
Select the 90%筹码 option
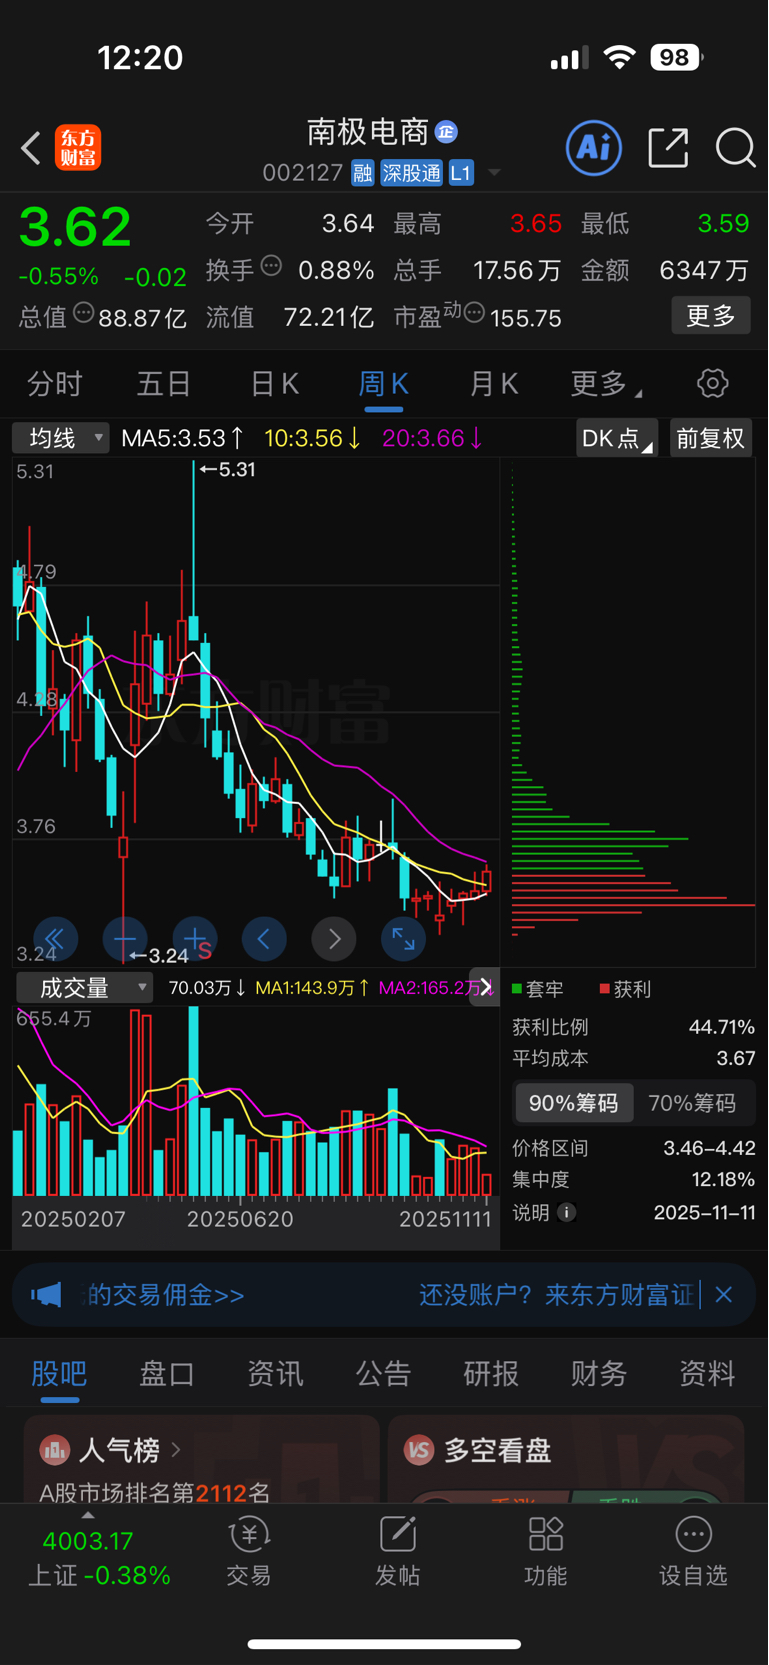pyautogui.click(x=574, y=1103)
